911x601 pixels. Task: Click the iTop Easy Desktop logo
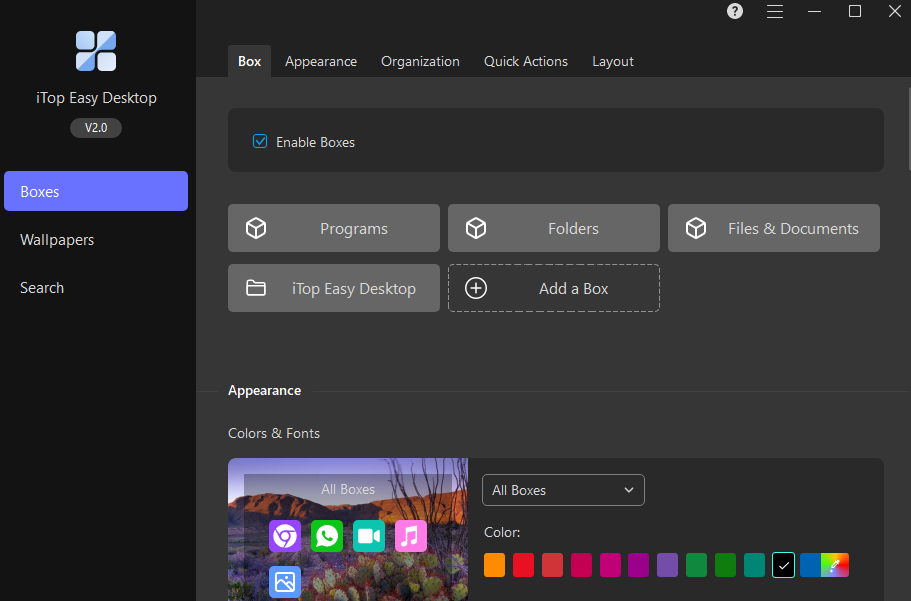pos(96,51)
